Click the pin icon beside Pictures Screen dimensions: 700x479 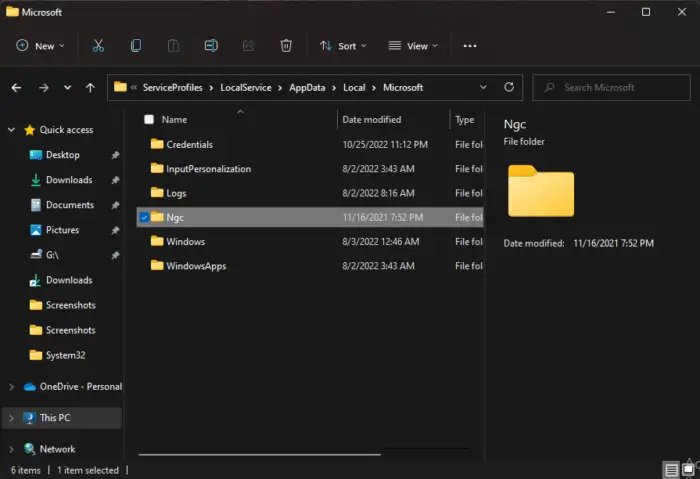pos(115,230)
